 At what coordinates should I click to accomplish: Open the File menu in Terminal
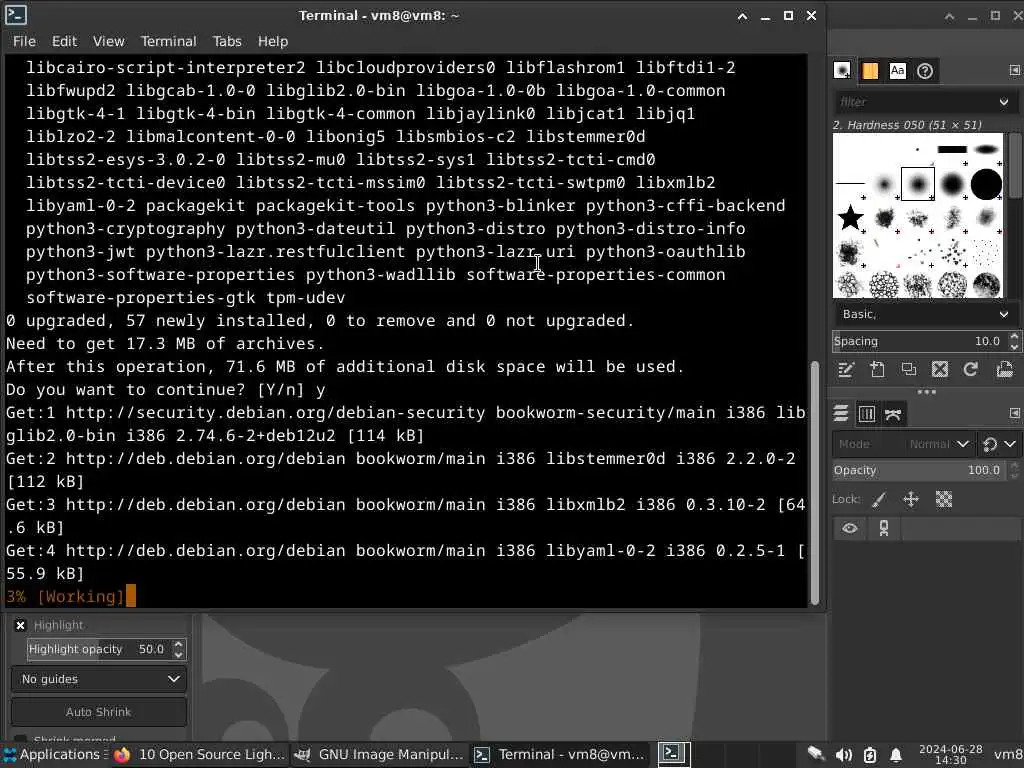(x=24, y=41)
